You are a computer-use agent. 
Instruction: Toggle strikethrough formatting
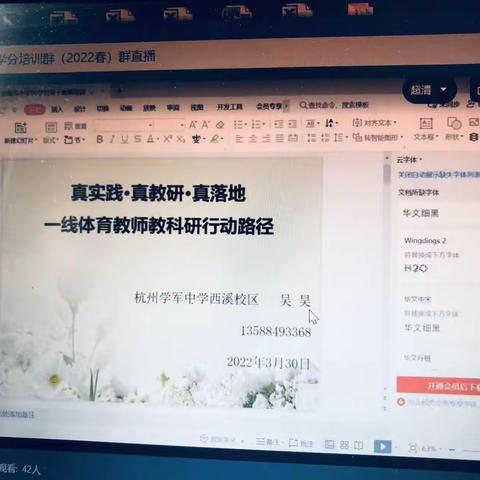(x=138, y=139)
